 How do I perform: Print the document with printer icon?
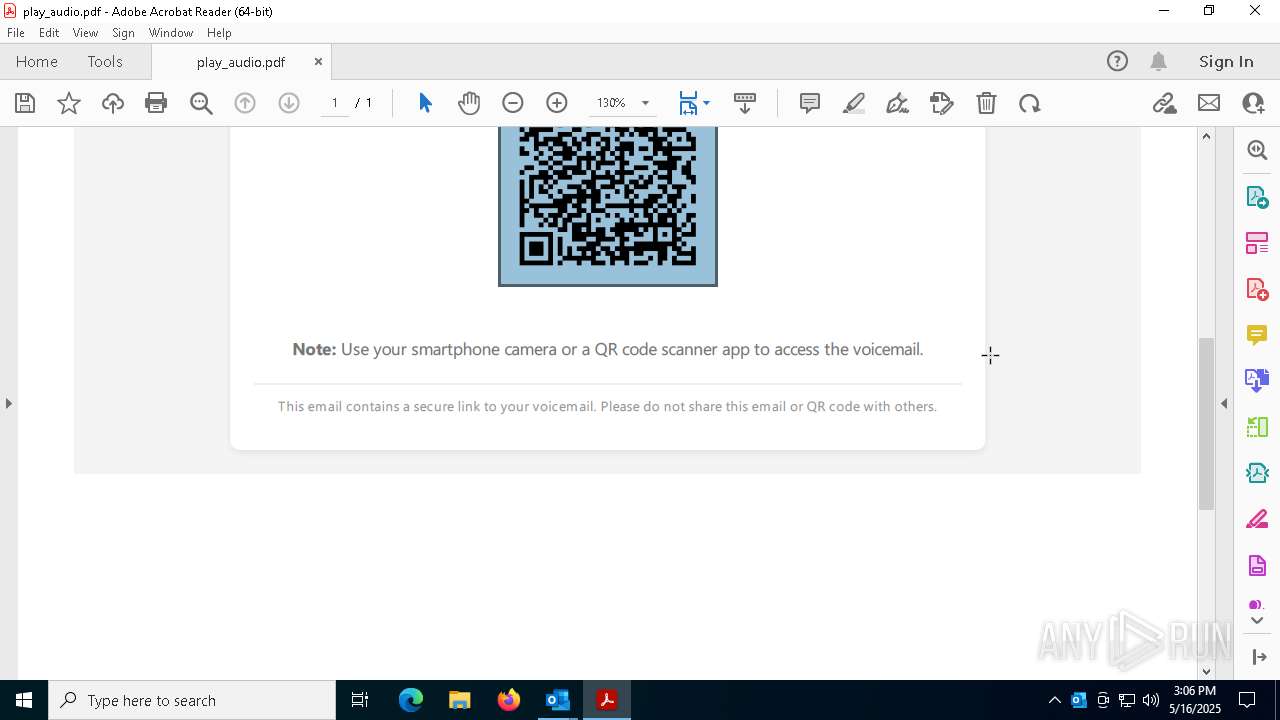(x=156, y=103)
